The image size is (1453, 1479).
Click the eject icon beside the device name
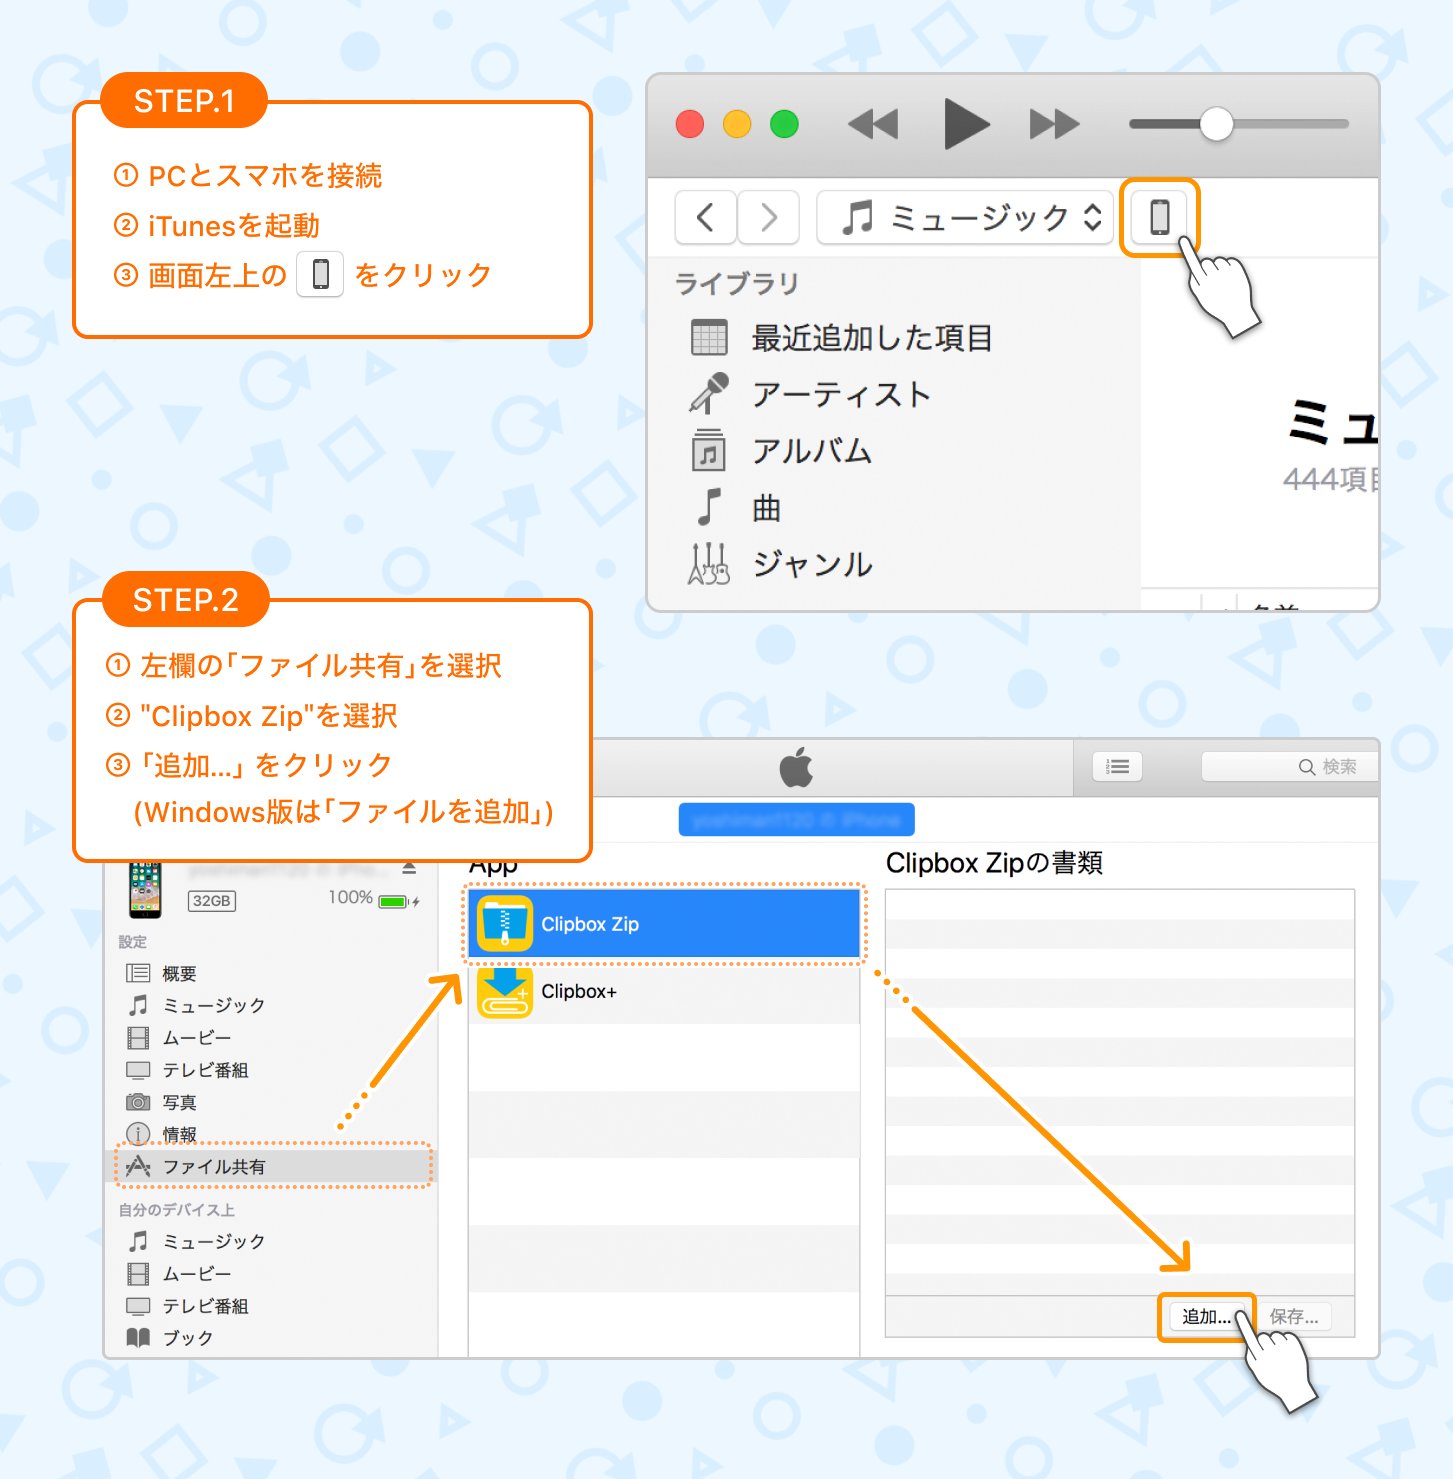point(409,867)
